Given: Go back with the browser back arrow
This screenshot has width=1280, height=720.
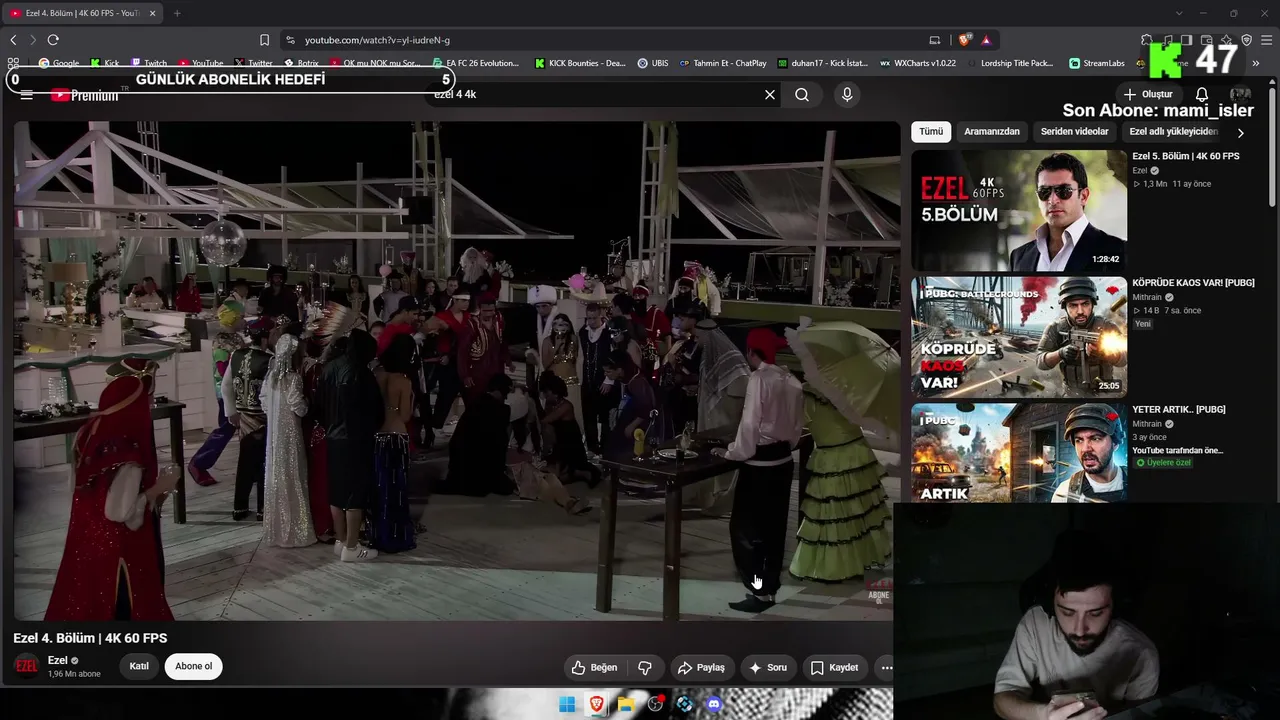Looking at the screenshot, I should pyautogui.click(x=13, y=40).
